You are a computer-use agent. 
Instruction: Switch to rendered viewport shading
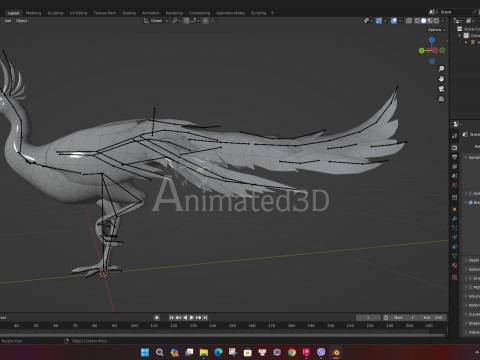tap(436, 21)
